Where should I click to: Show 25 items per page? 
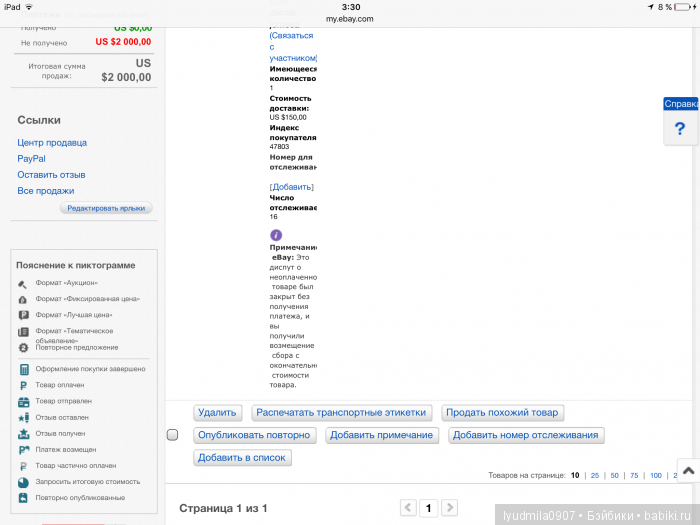(595, 476)
